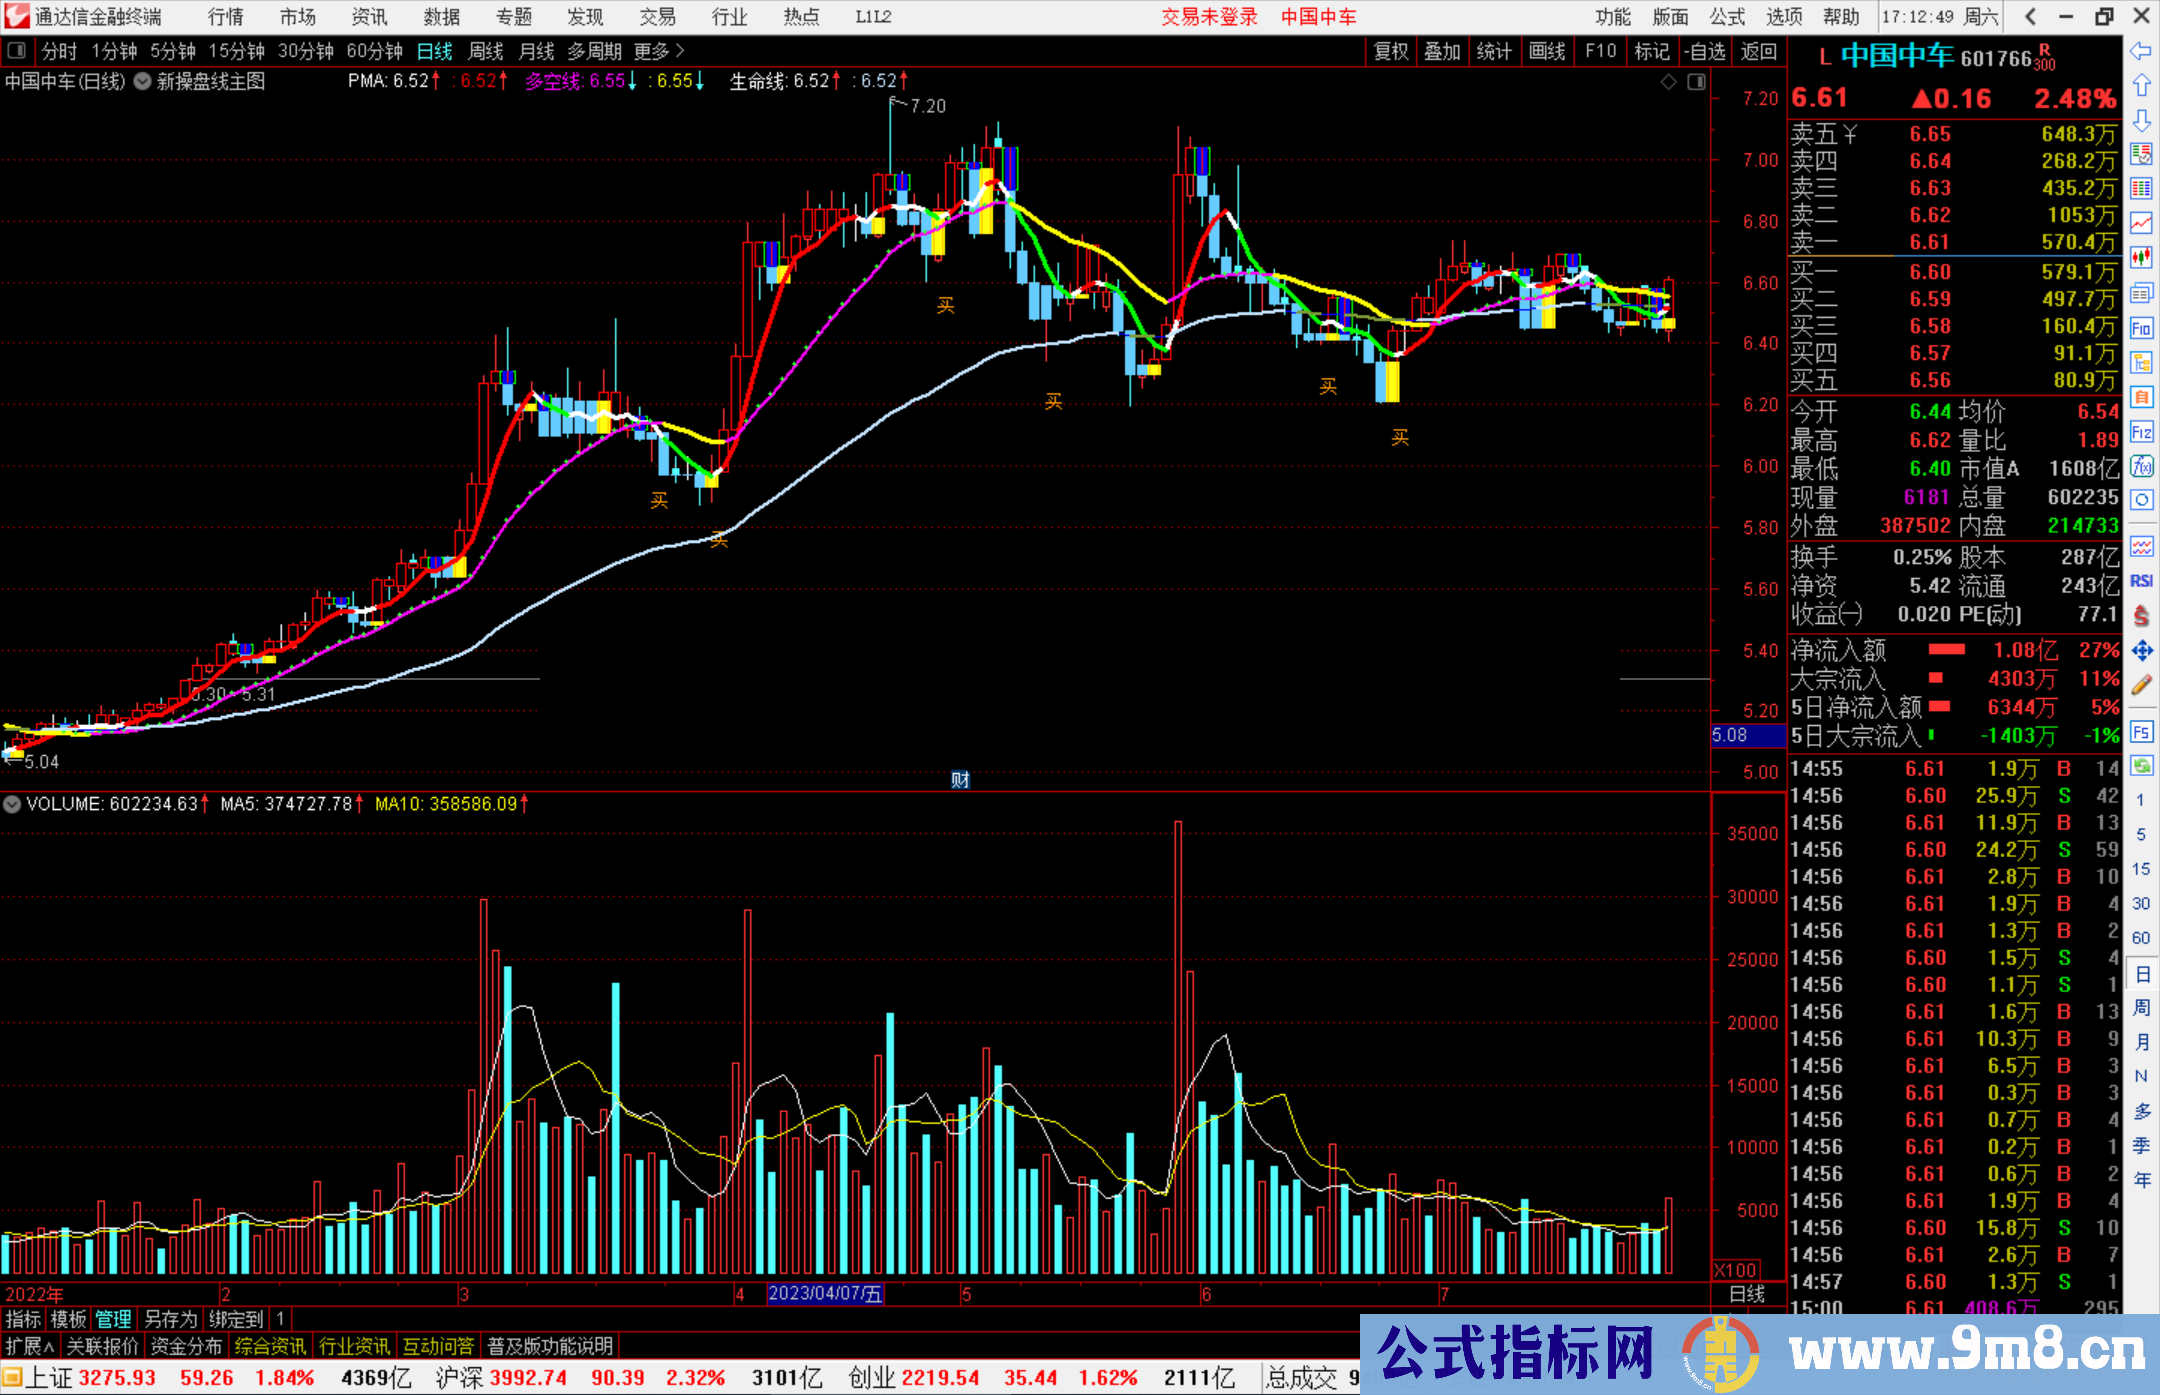Expand the VOLUME indicator dropdown

(x=12, y=804)
